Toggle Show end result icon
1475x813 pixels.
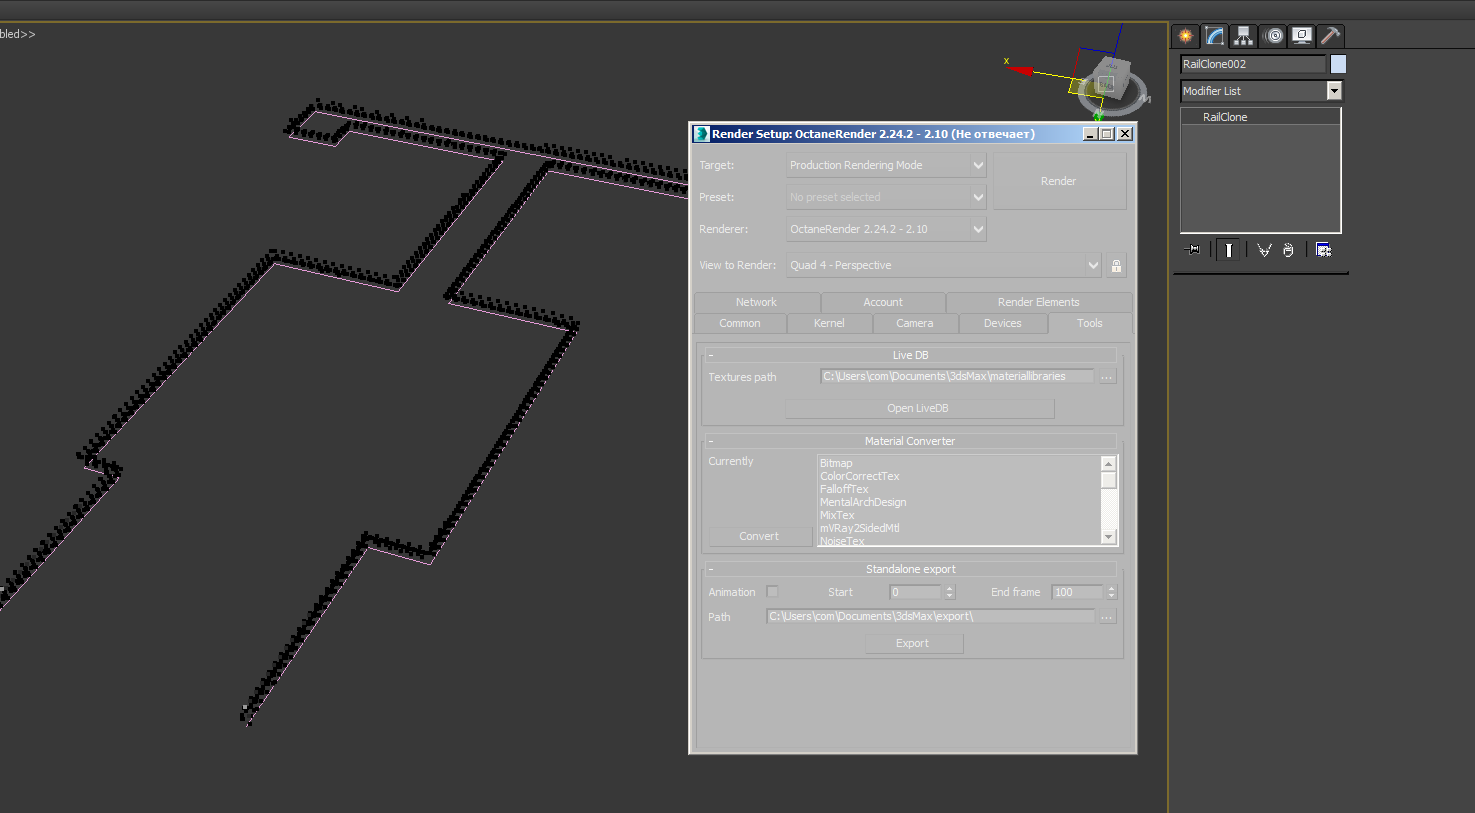1229,250
